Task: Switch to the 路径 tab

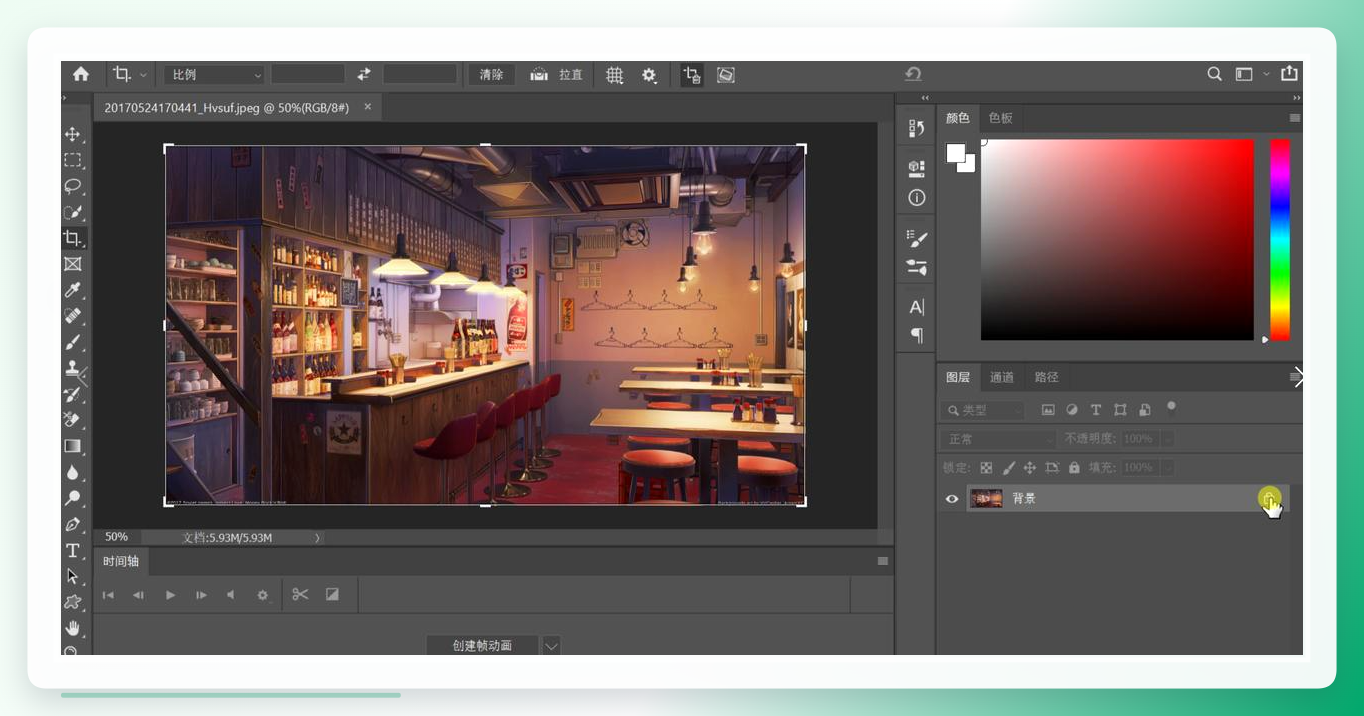Action: (x=1047, y=377)
